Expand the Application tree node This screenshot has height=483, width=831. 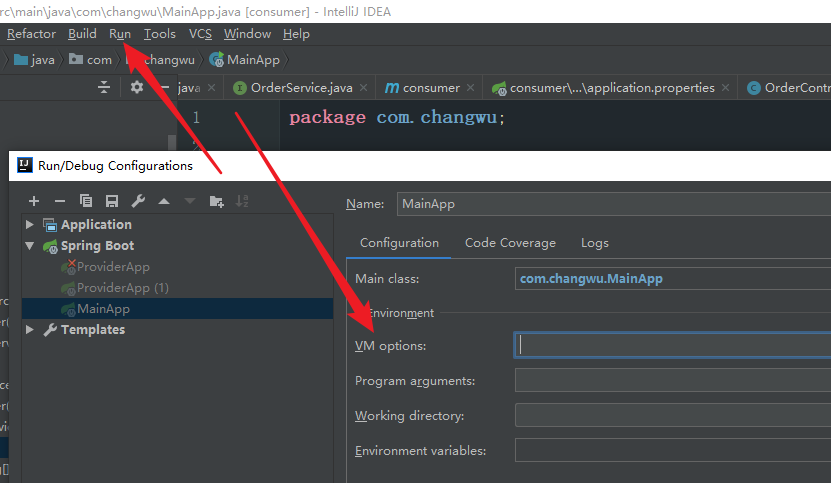point(30,225)
